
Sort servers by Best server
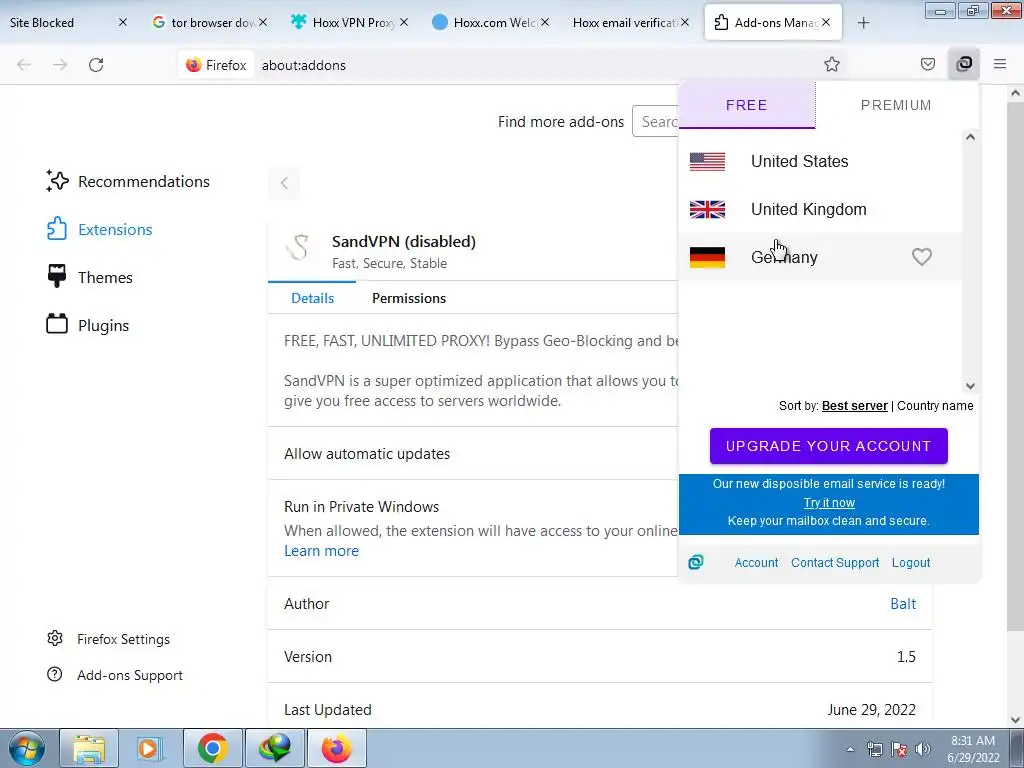tap(854, 406)
